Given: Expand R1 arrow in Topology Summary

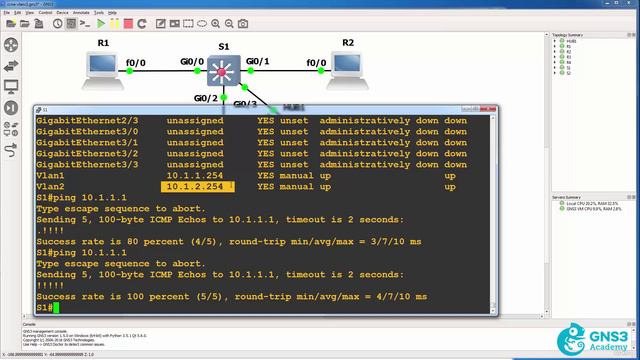Looking at the screenshot, I should [x=555, y=47].
